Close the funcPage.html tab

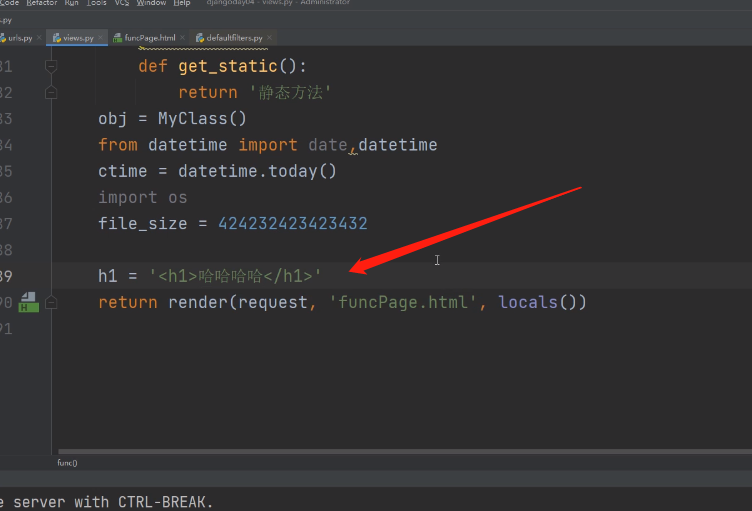[x=182, y=38]
